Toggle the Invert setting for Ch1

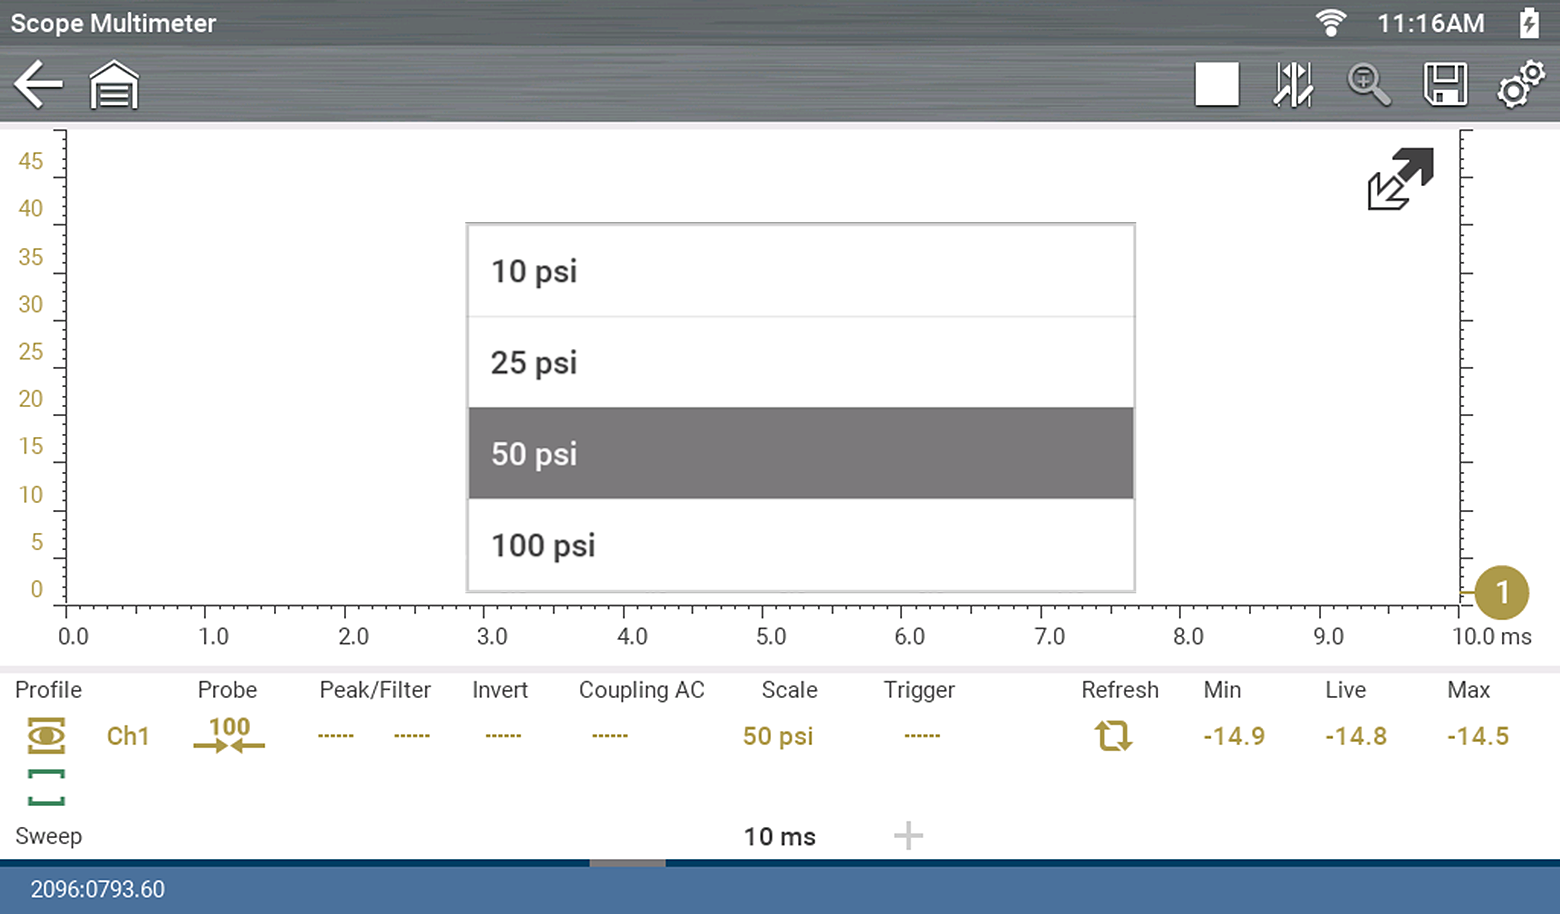[502, 736]
